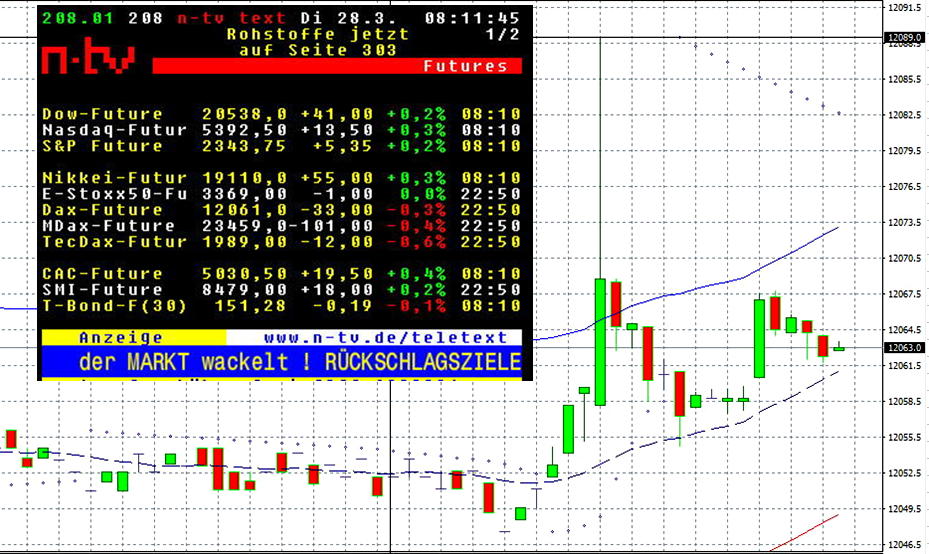Click the Dax-Future change -33,00
The image size is (929, 554).
337,210
